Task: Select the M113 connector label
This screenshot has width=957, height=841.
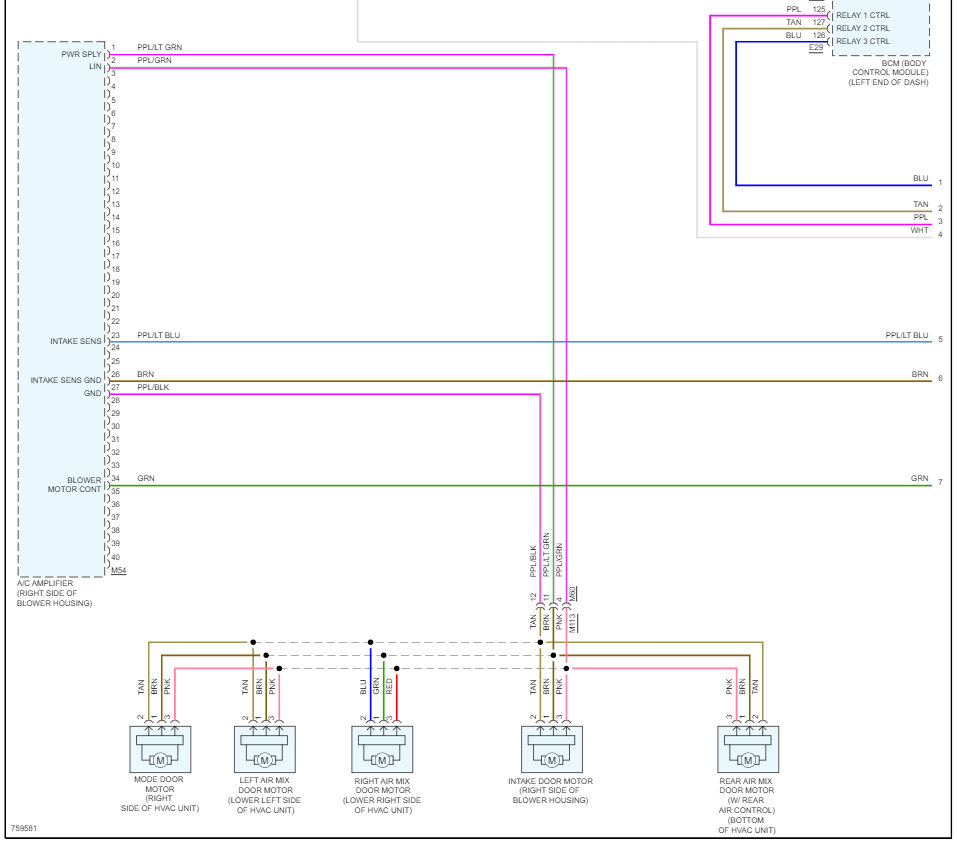Action: 572,623
